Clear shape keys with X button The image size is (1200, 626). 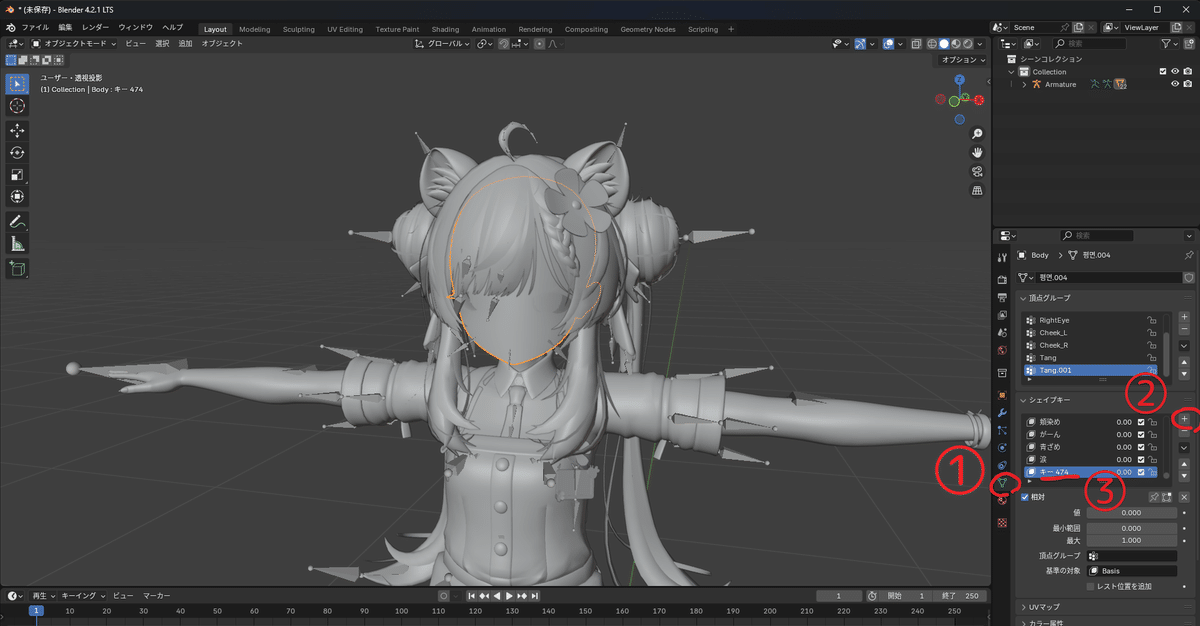1184,497
